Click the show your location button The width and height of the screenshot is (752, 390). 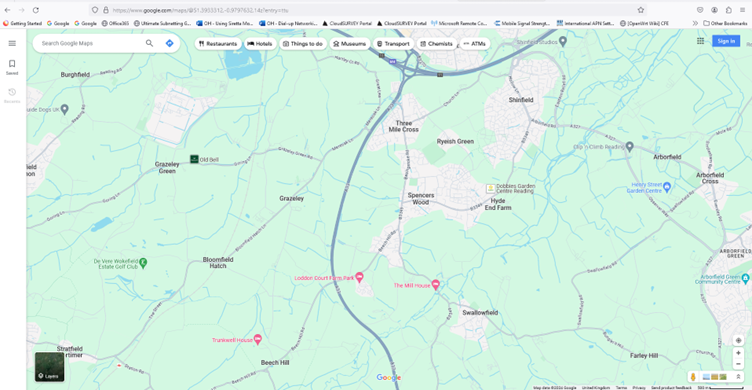coord(738,340)
